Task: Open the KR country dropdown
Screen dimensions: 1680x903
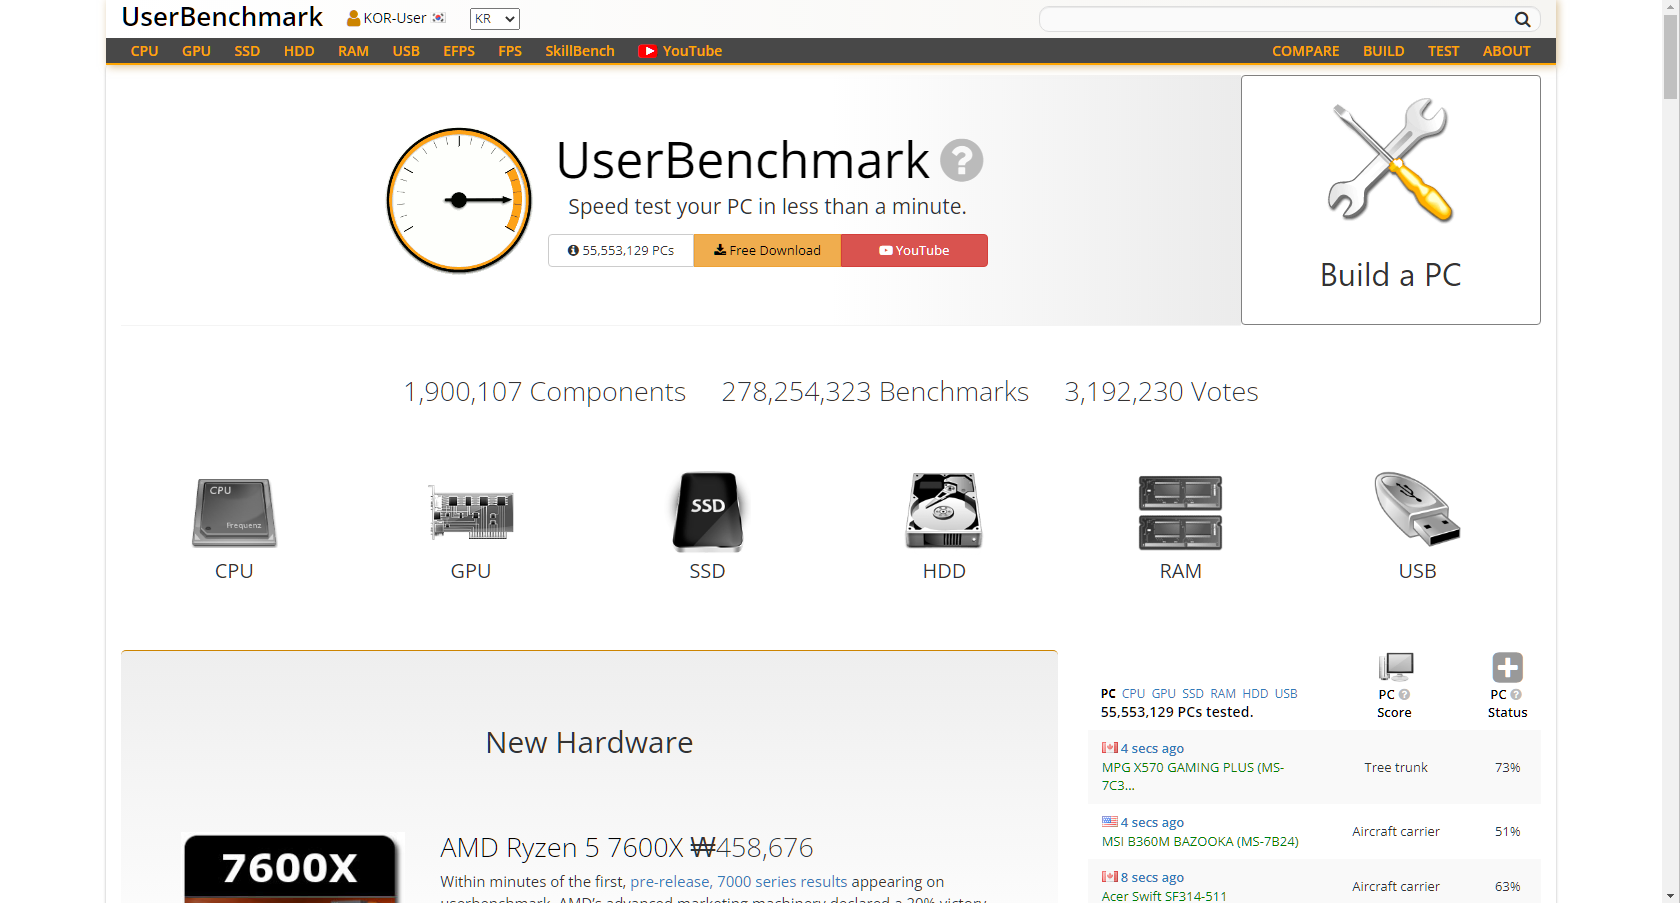Action: coord(494,19)
